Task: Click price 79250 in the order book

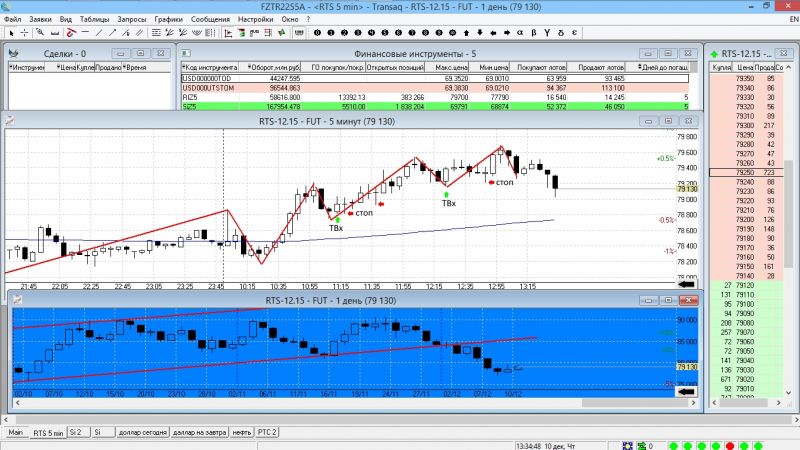Action: pos(745,173)
